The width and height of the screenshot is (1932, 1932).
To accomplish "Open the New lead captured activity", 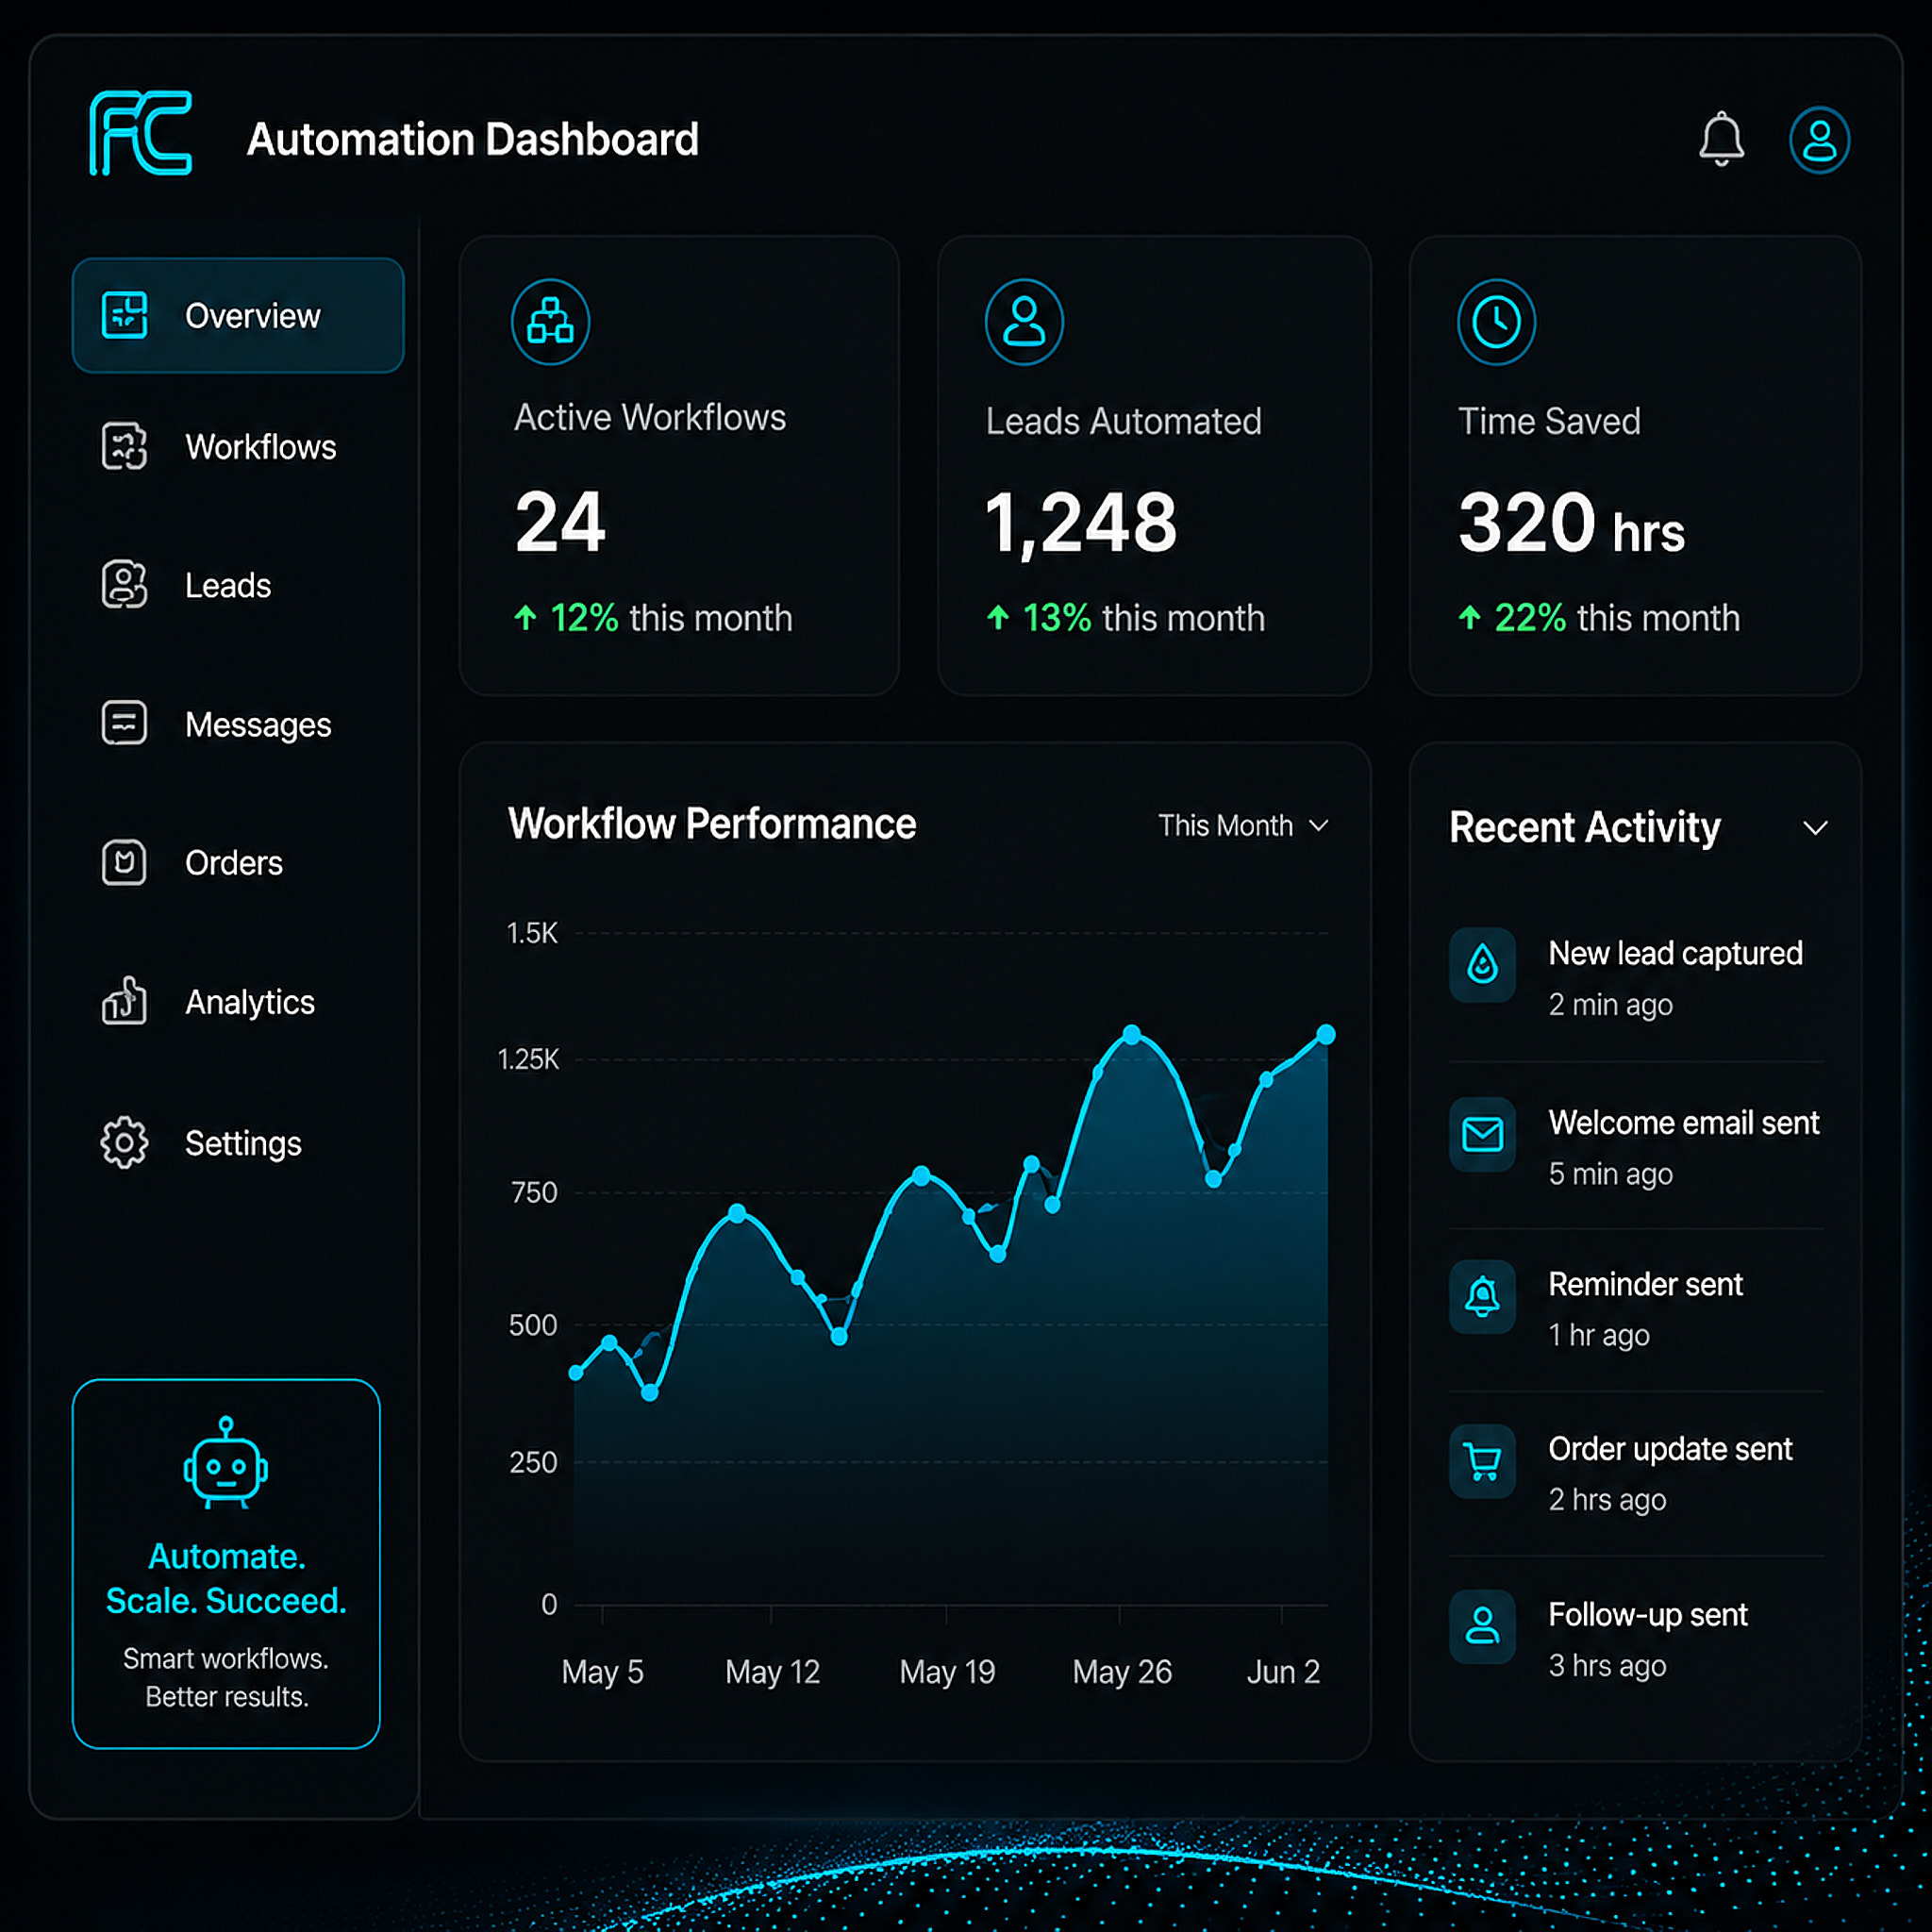I will 1637,977.
